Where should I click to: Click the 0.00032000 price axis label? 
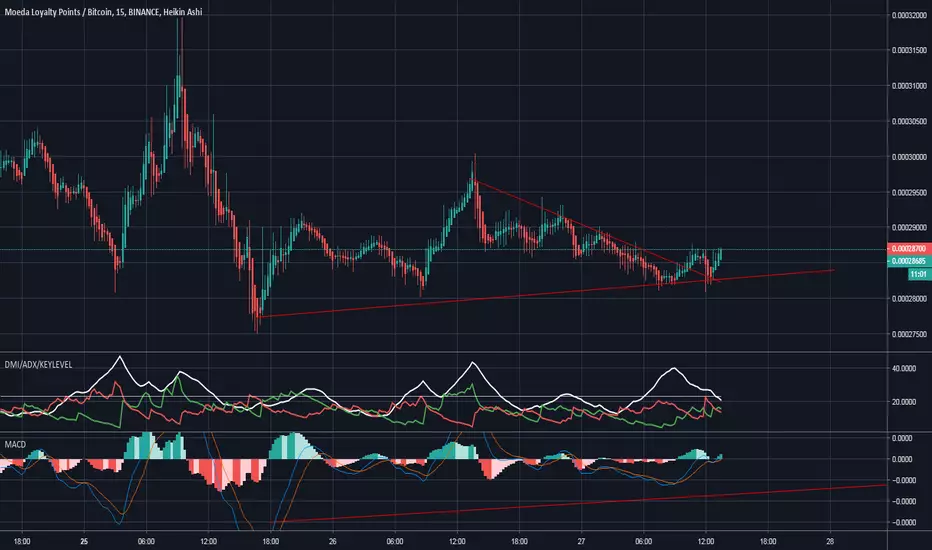pos(909,15)
